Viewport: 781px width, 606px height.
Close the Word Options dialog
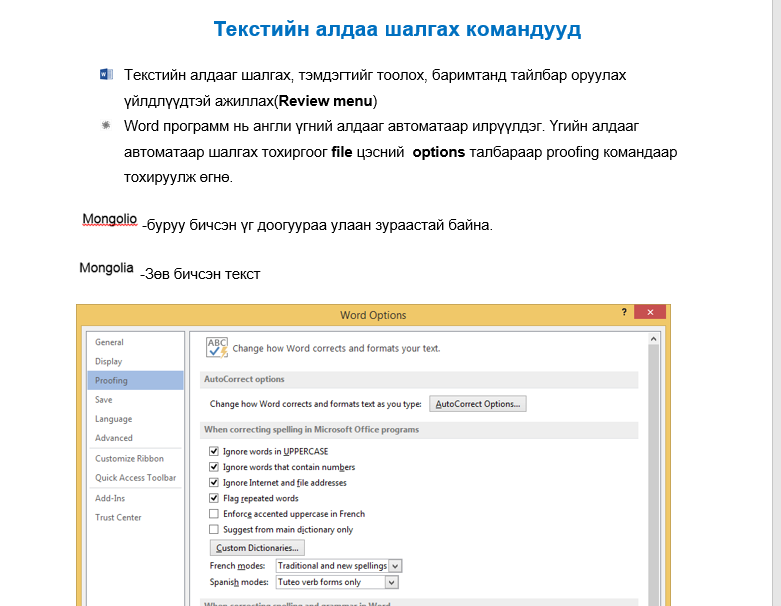(650, 312)
